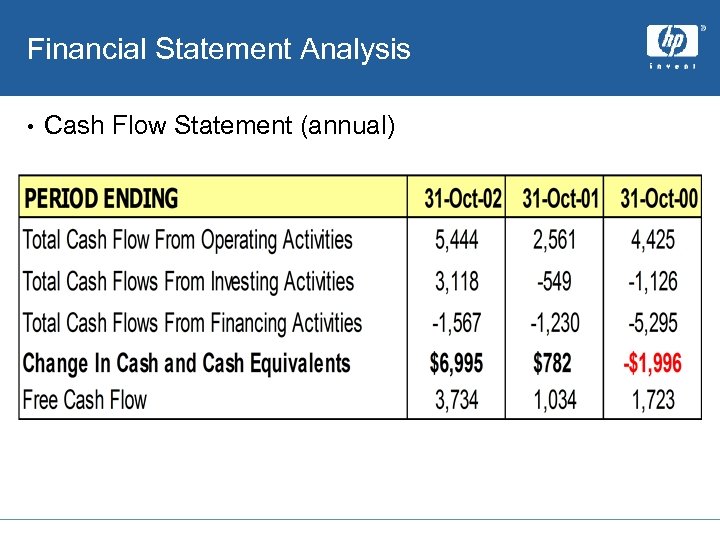The width and height of the screenshot is (720, 540).
Task: Click the -5,295 financing activities value
Action: 653,323
